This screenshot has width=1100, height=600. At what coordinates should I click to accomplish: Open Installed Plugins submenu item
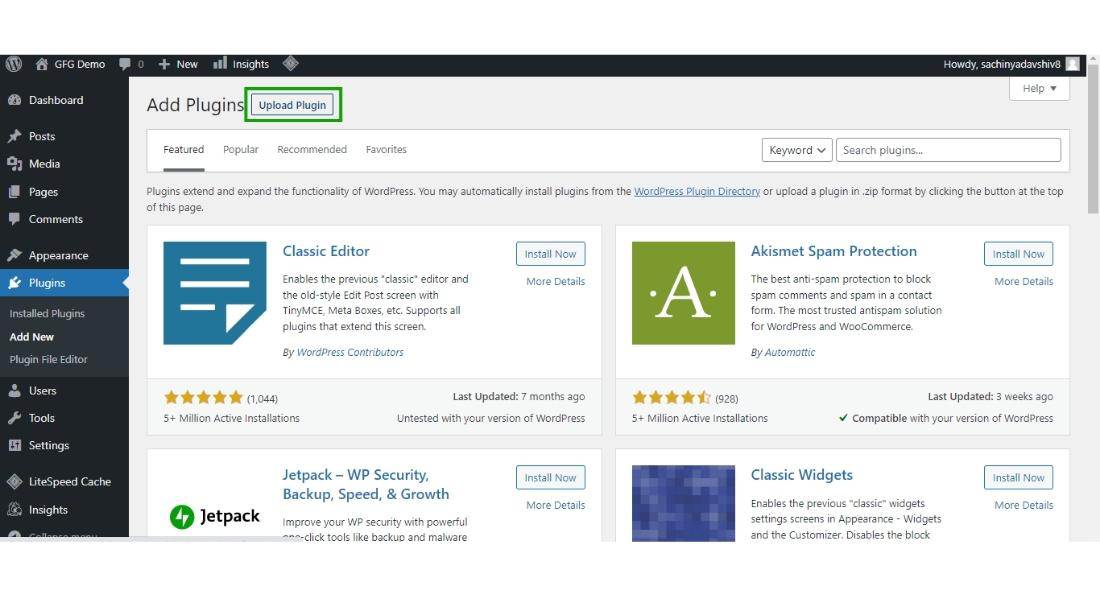tap(47, 313)
